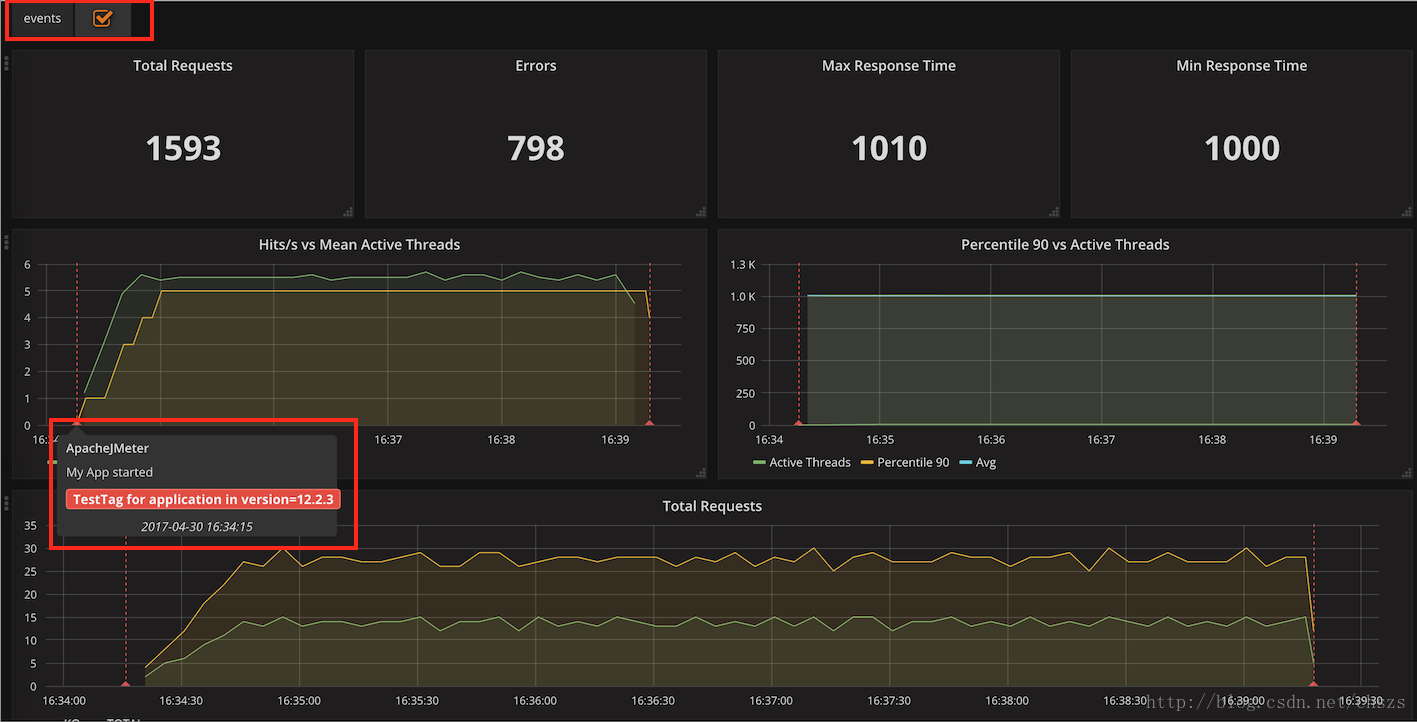Click the drag handle left of Hits/s graph row
The width and height of the screenshot is (1417, 722).
4,240
